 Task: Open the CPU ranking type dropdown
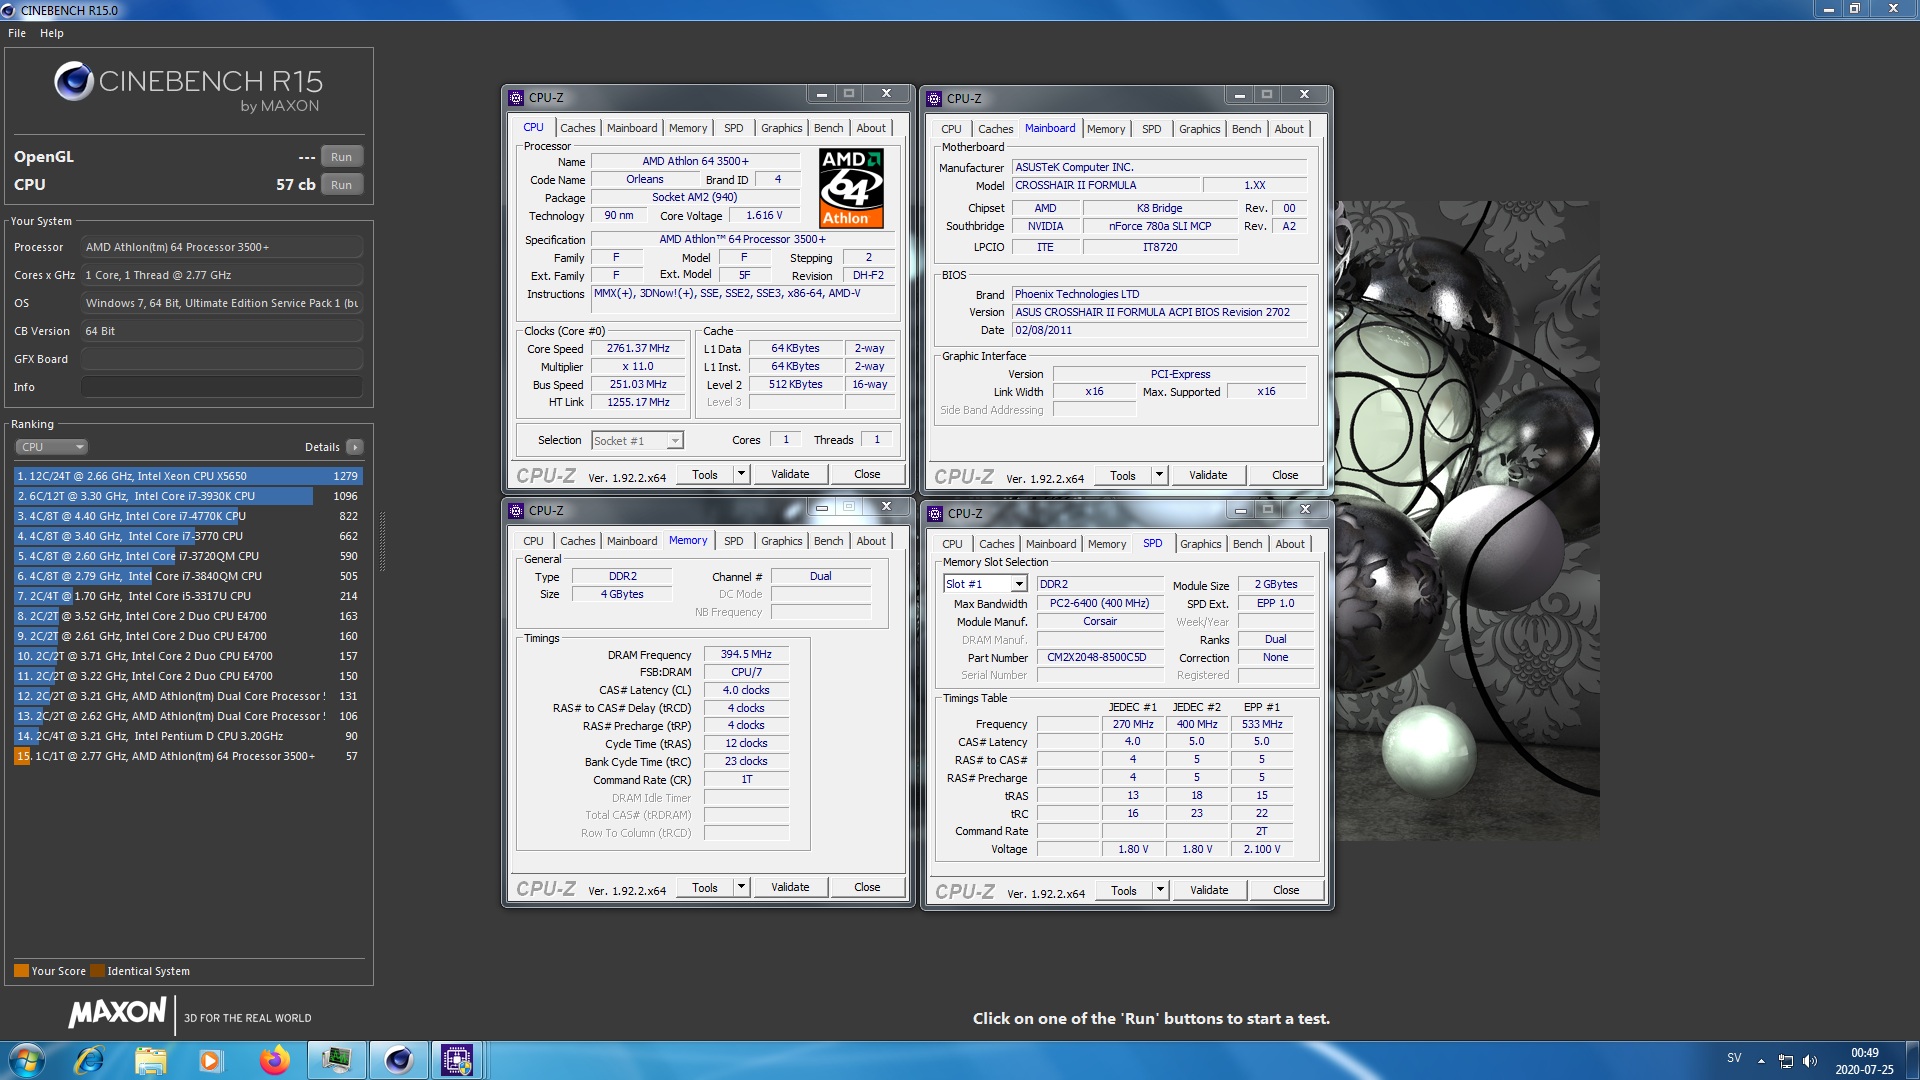[x=52, y=447]
